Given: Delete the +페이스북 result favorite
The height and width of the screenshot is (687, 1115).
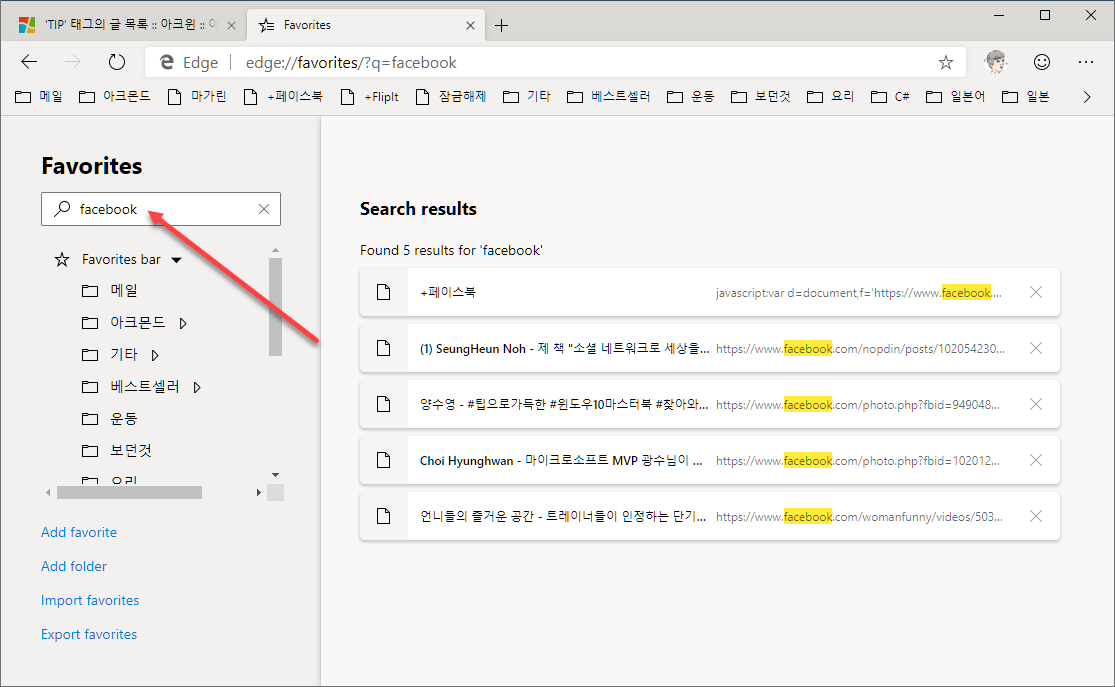Looking at the screenshot, I should click(1036, 292).
